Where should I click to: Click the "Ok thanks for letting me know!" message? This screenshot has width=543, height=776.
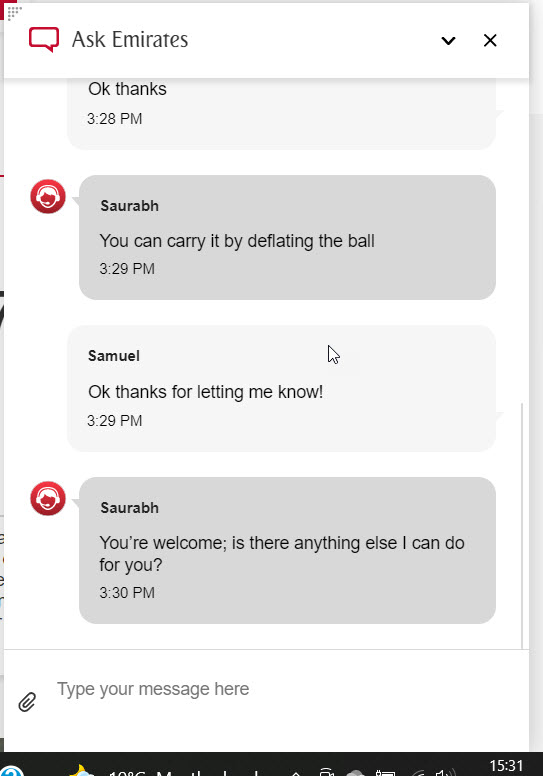tap(205, 392)
